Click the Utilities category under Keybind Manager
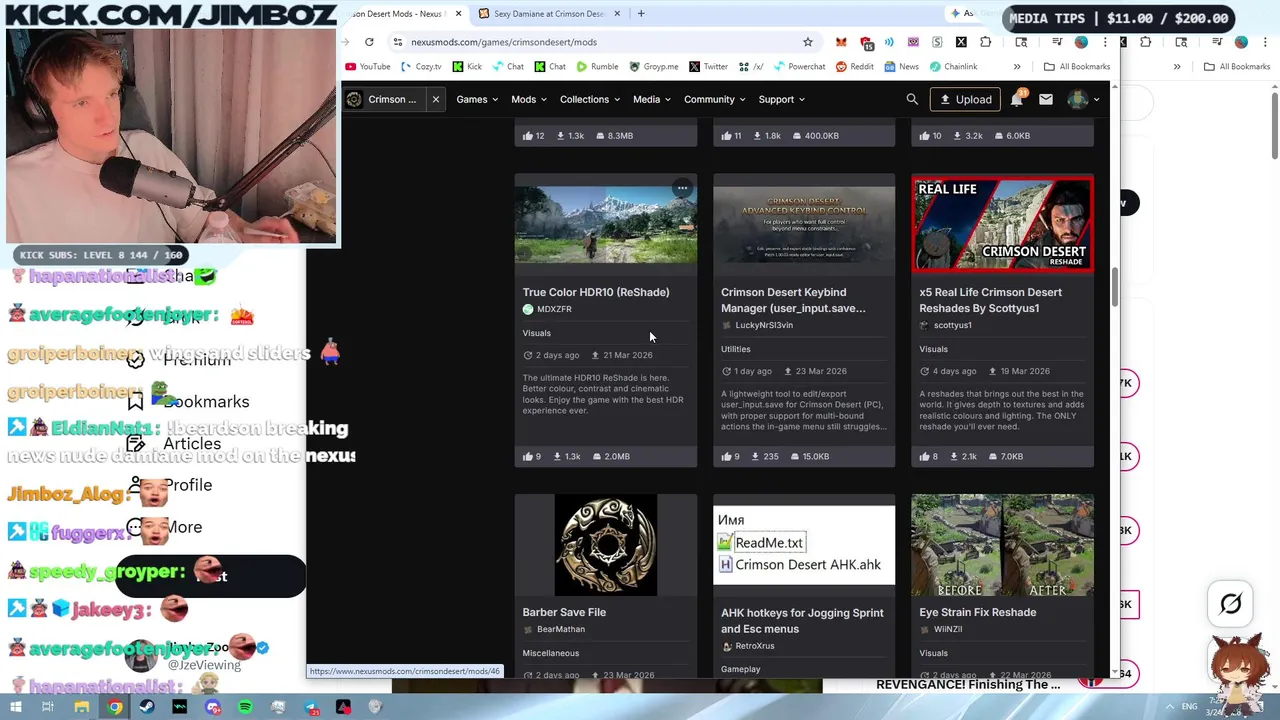The width and height of the screenshot is (1280, 720). (735, 349)
